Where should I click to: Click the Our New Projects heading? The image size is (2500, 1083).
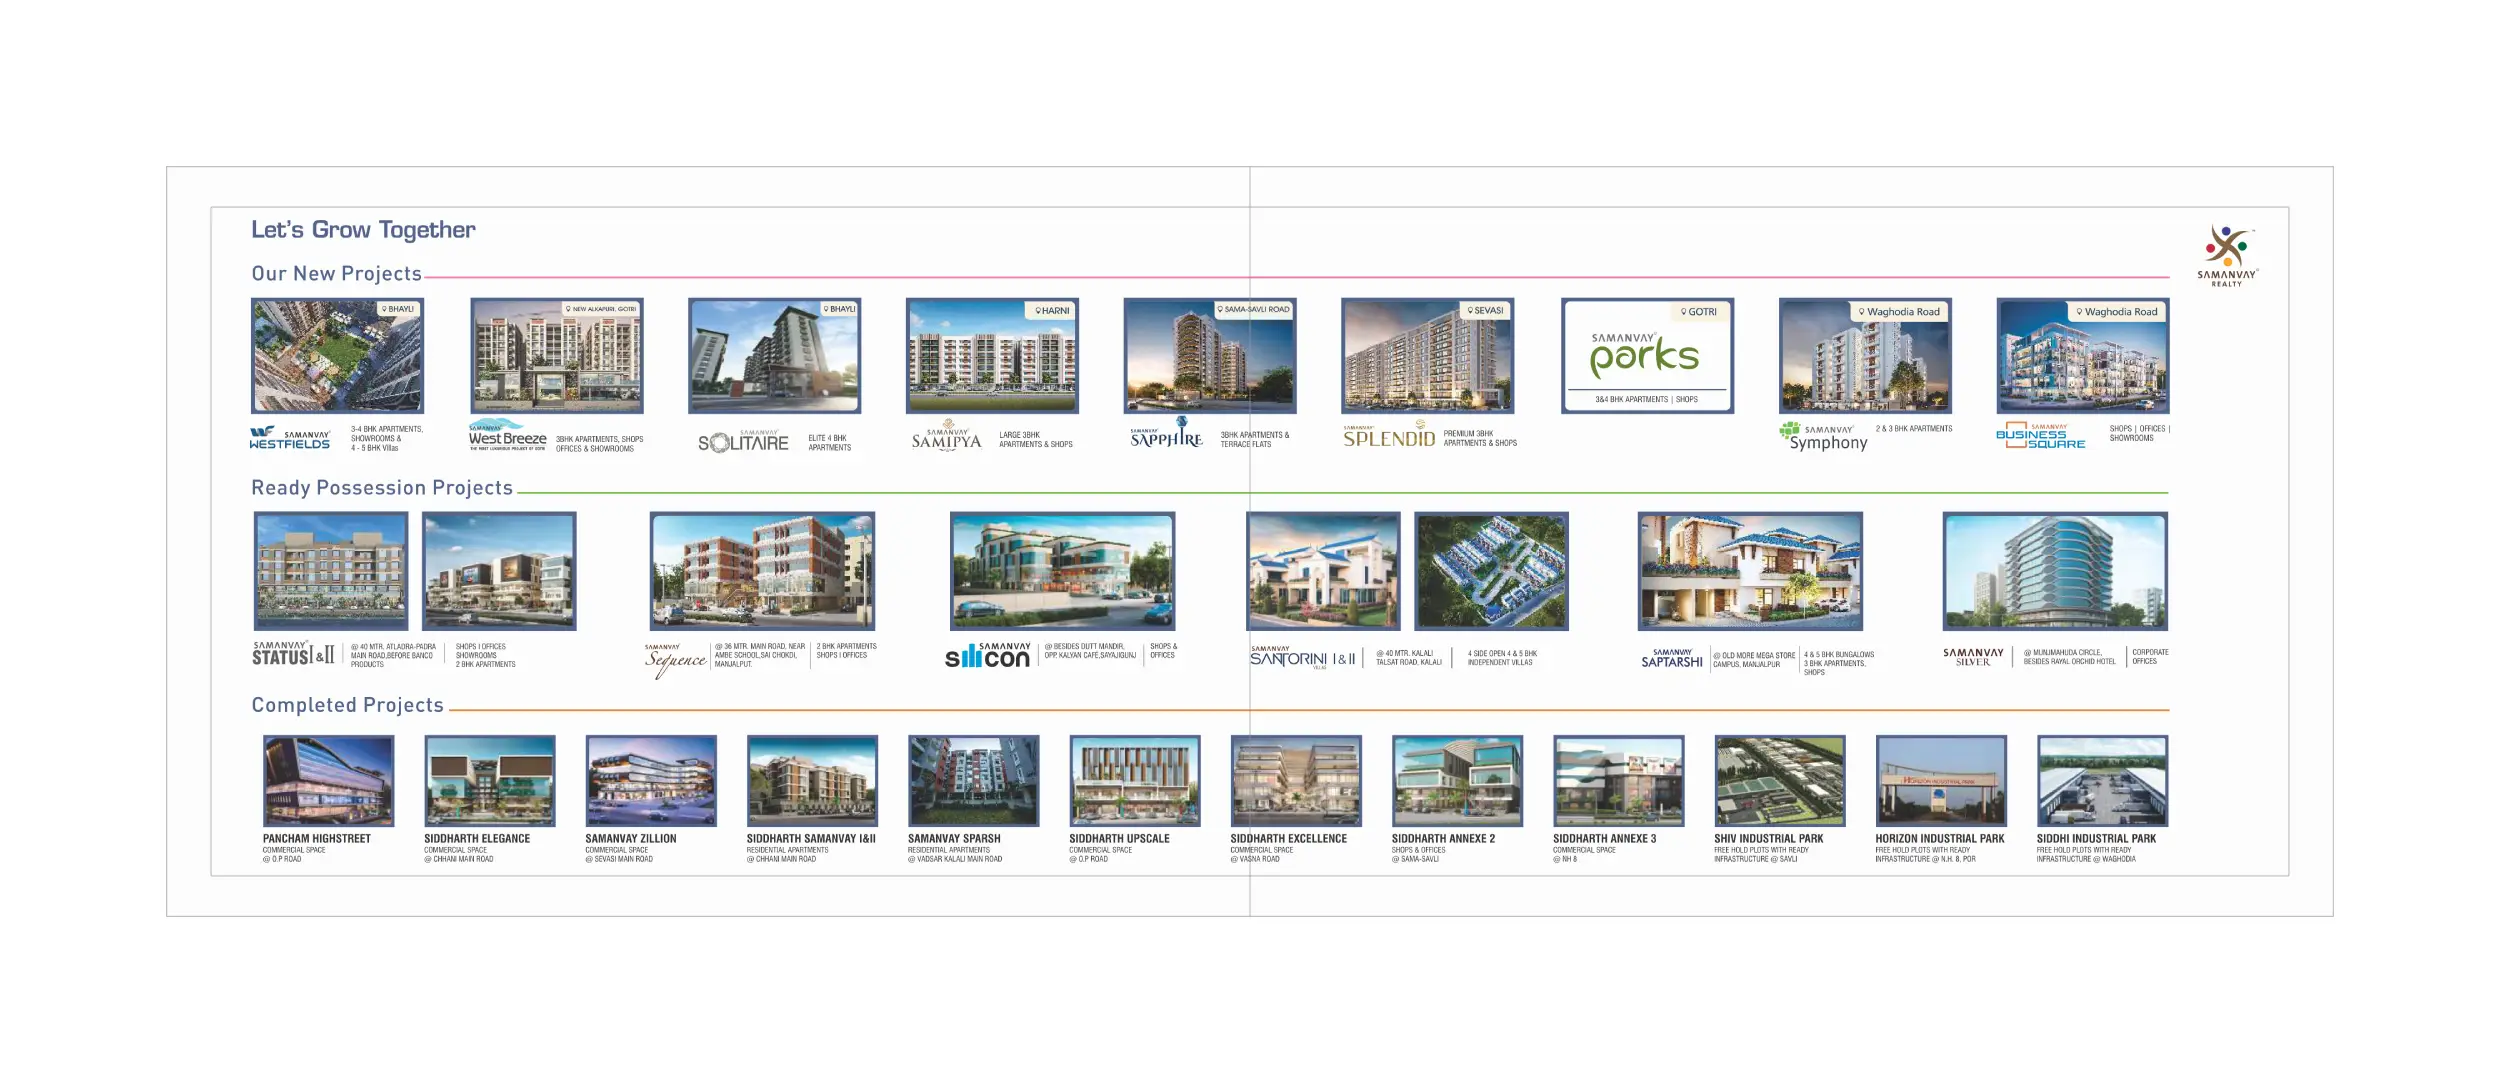pos(336,274)
